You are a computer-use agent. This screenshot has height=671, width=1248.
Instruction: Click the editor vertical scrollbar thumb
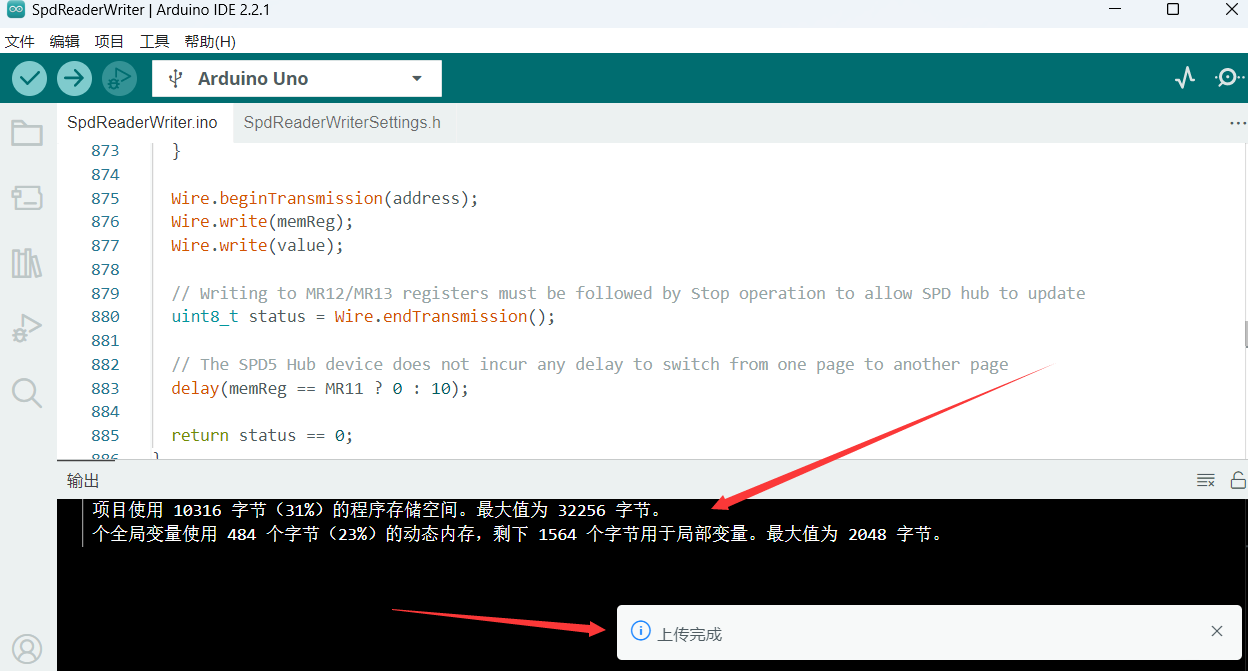click(x=1245, y=335)
